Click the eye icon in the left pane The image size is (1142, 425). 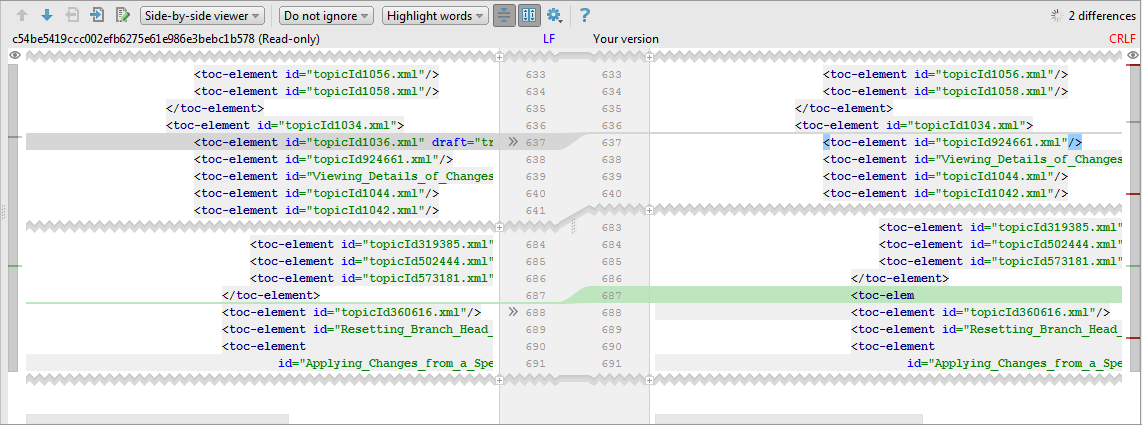[x=15, y=56]
